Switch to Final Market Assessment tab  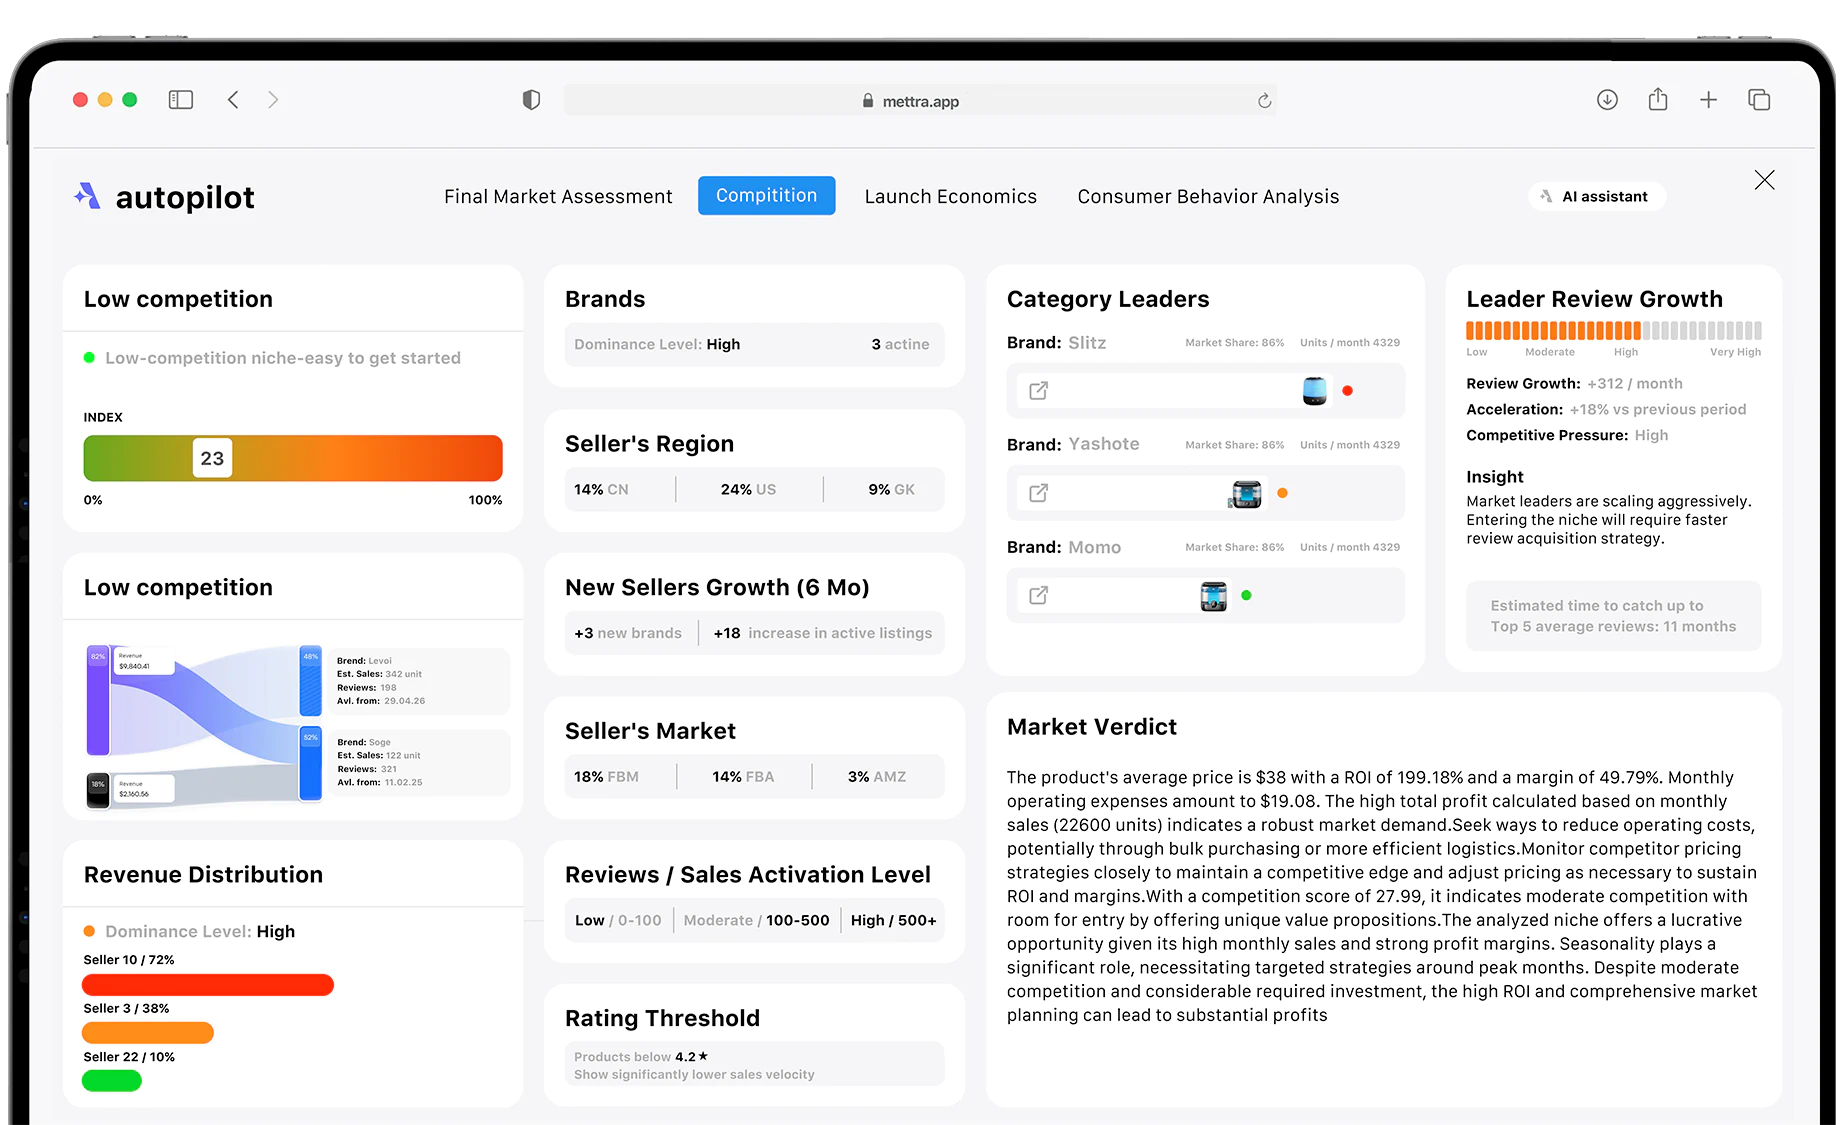[x=558, y=197]
